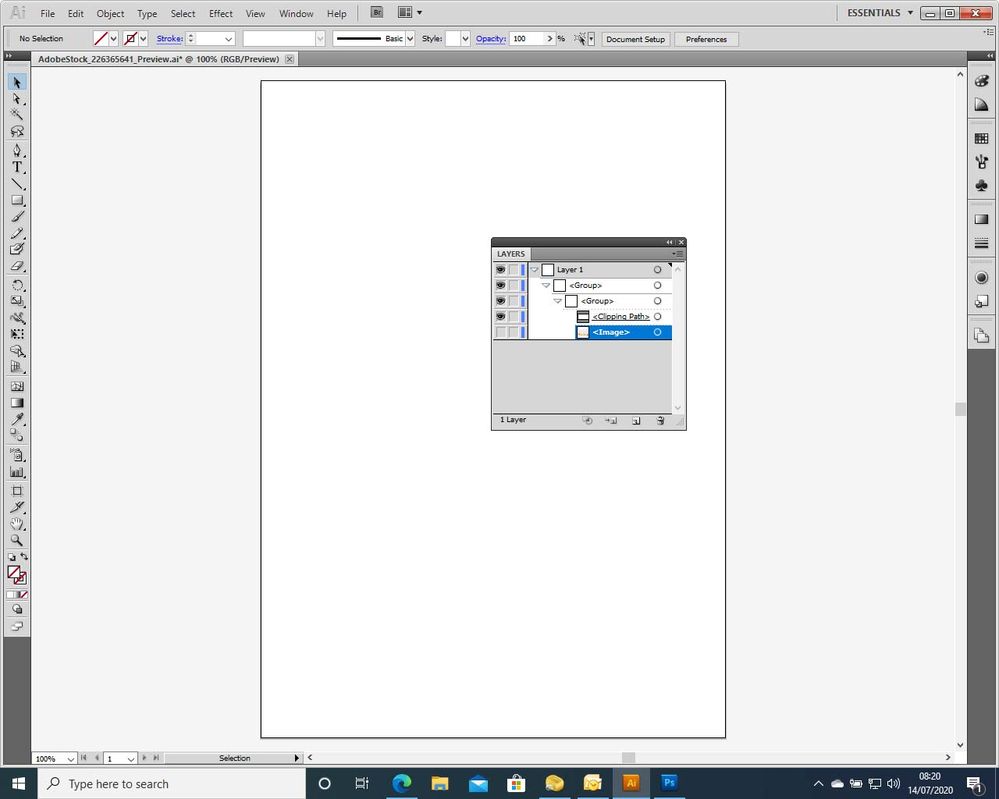
Task: Activate the Zoom tool
Action: coord(16,540)
